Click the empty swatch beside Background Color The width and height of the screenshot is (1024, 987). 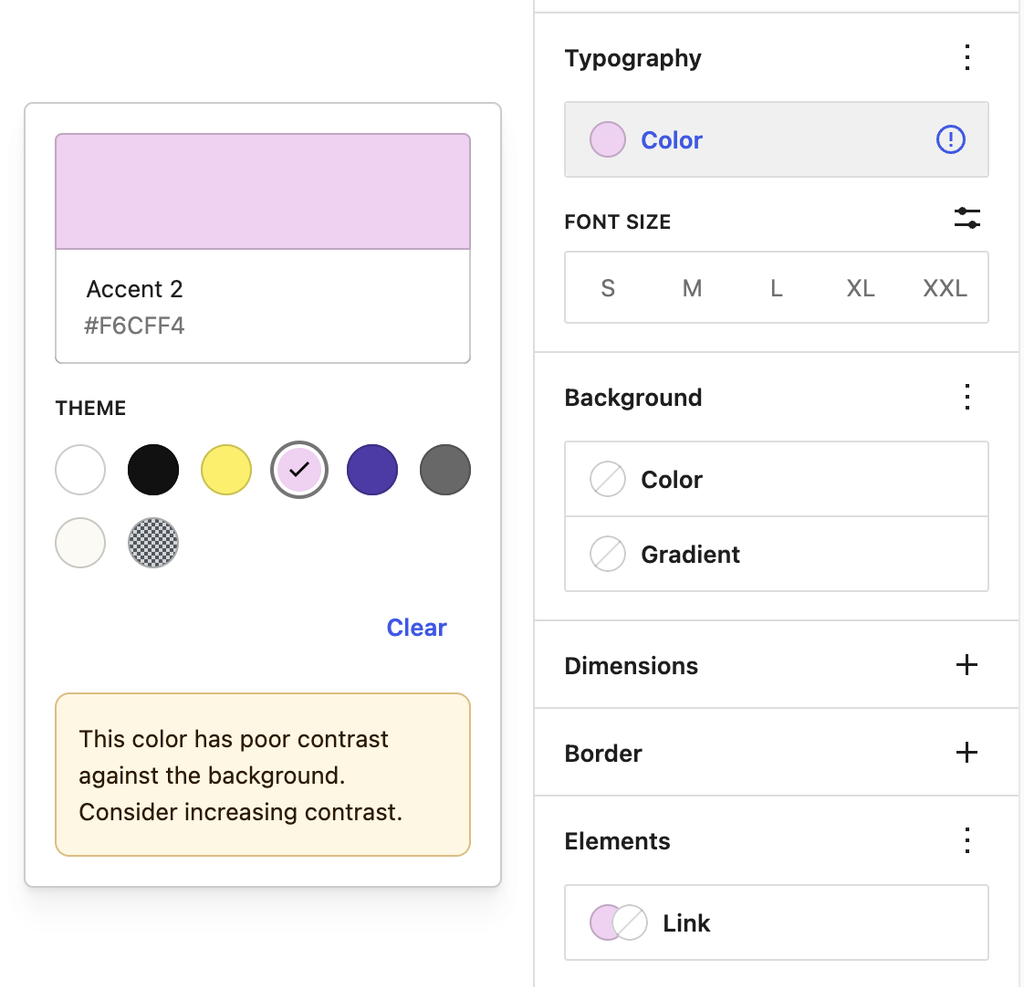click(607, 479)
